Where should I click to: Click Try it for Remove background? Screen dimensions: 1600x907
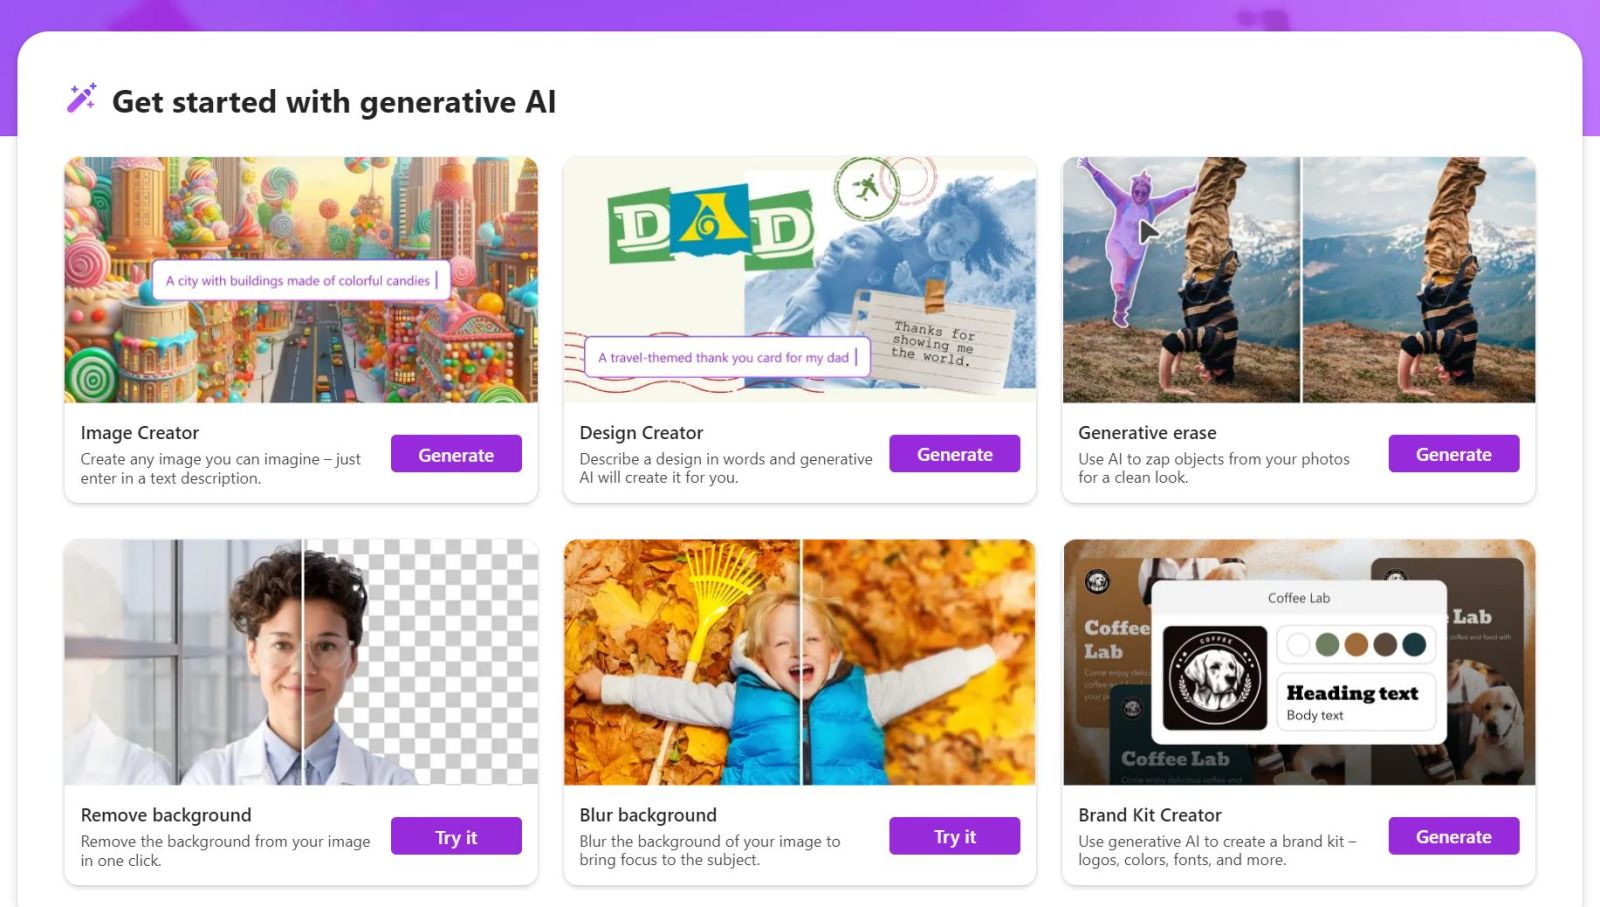click(456, 837)
